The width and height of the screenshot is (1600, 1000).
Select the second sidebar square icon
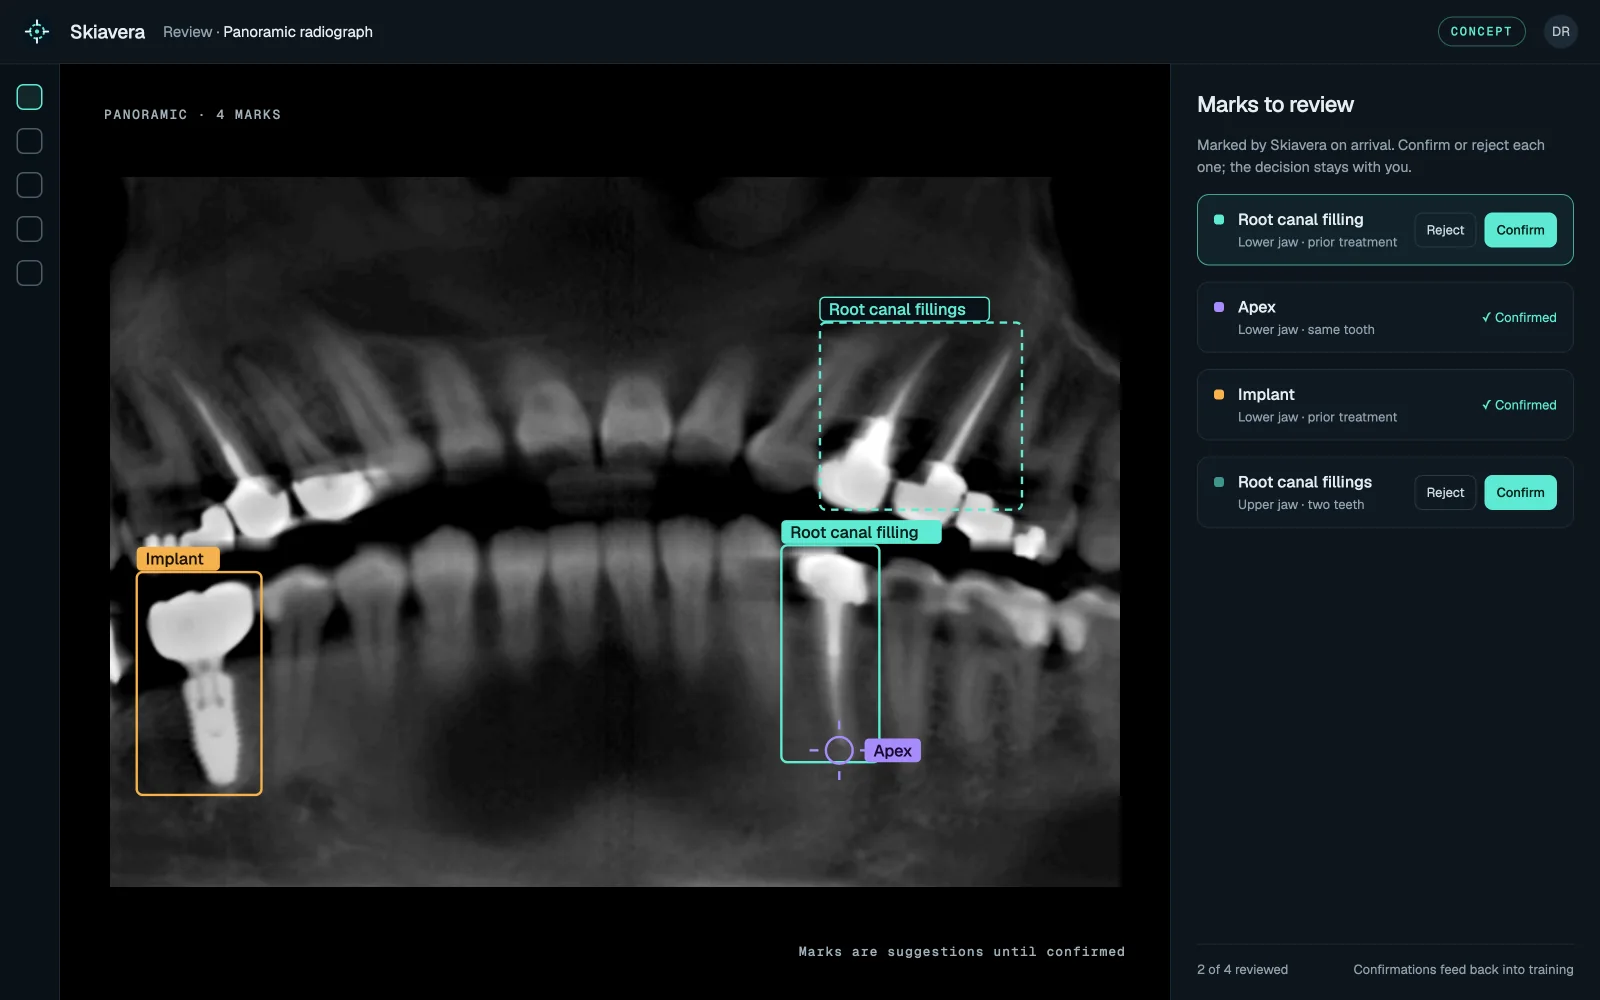coord(30,141)
